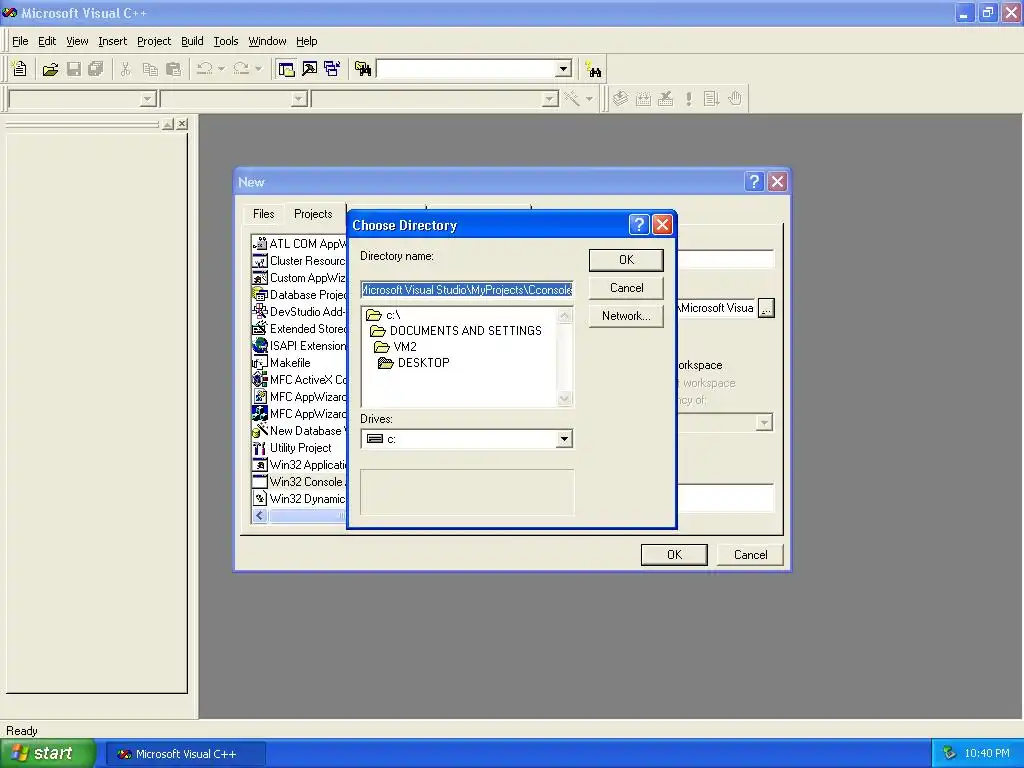Open the View menu
Image resolution: width=1024 pixels, height=768 pixels.
[x=77, y=41]
